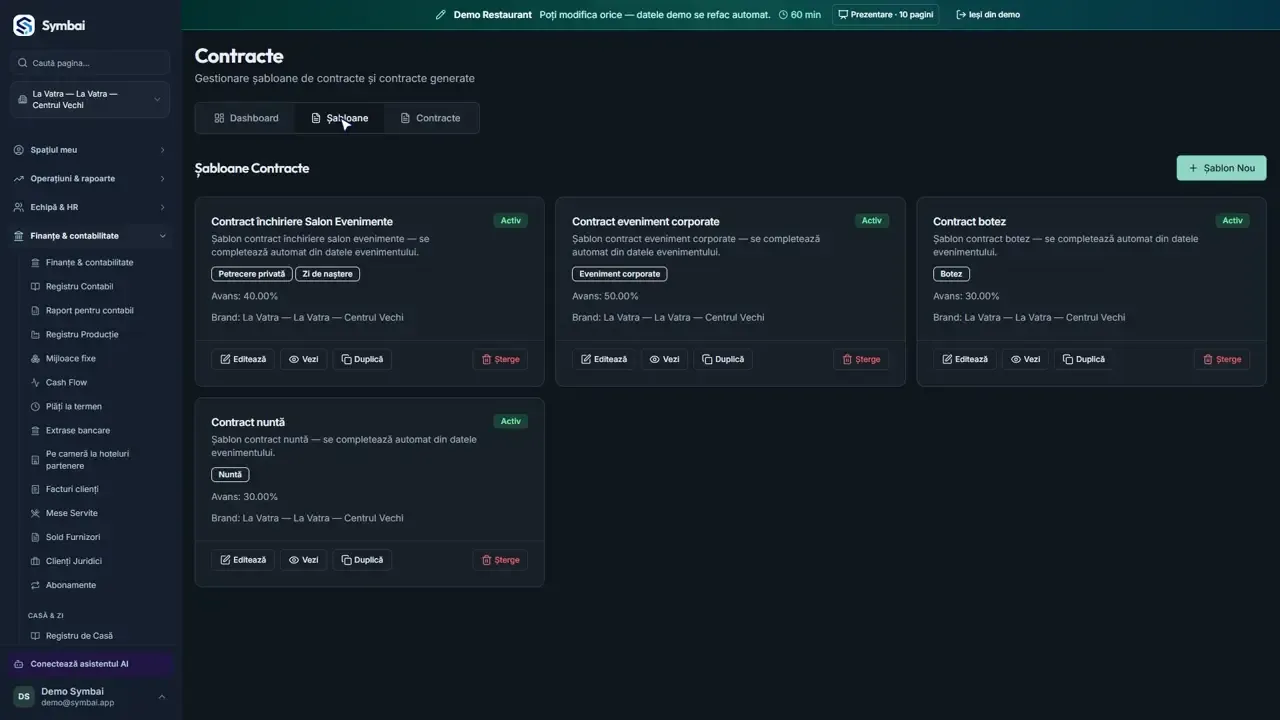Select the Șabloane tab
The image size is (1280, 720).
339,118
